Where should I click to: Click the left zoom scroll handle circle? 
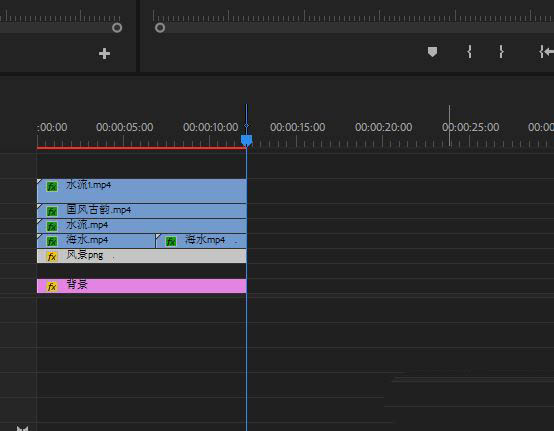[117, 28]
